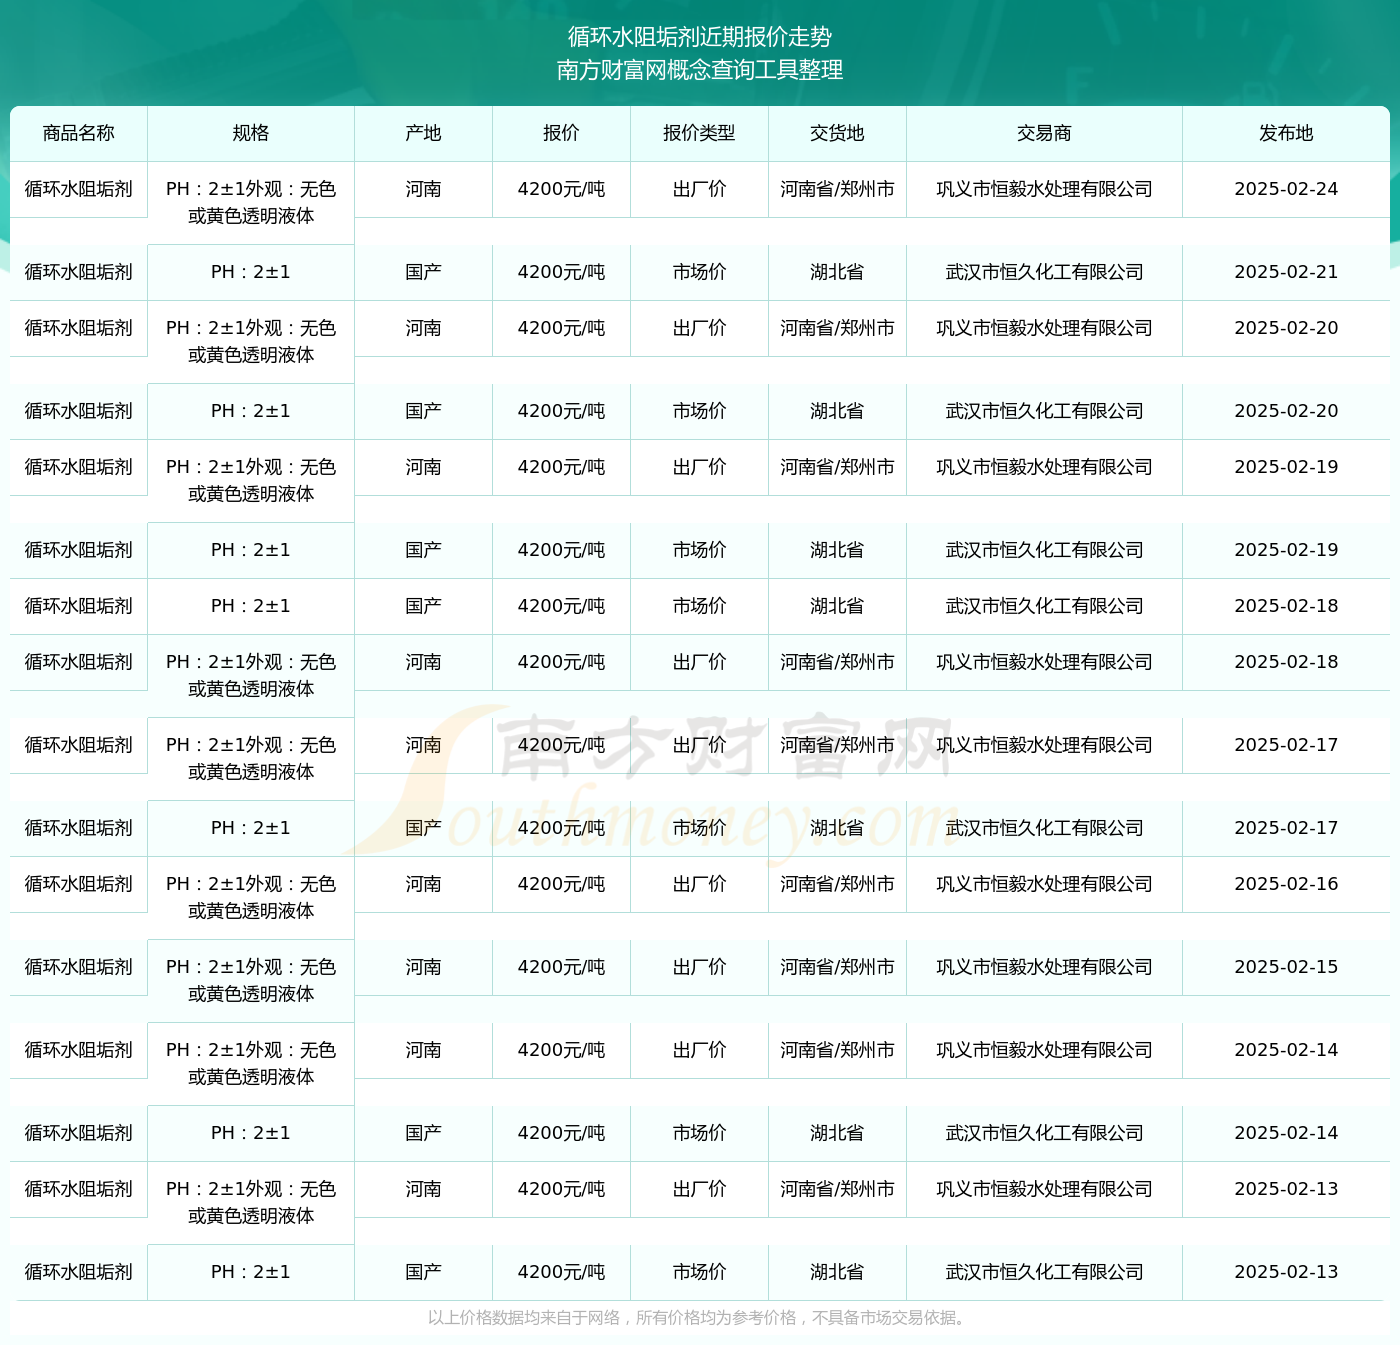
Task: Select the spec cell in the 2025-02-24 row
Action: (251, 202)
